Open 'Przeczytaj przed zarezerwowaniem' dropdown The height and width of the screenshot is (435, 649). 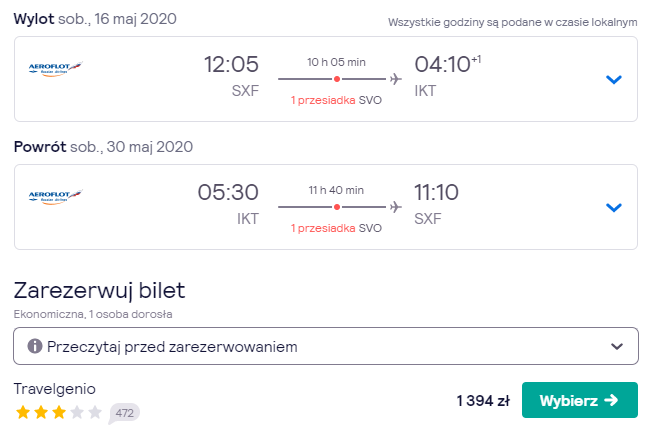(326, 346)
